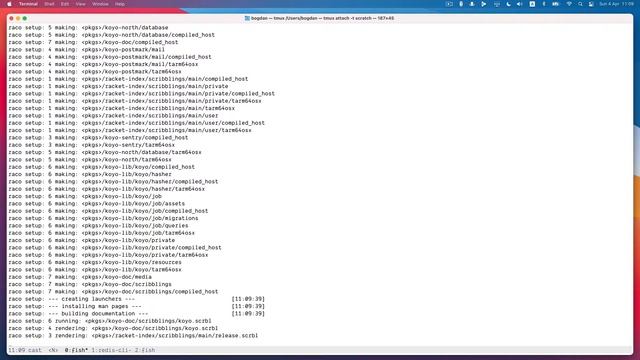Viewport: 640px width, 360px height.
Task: Click the microphone menu bar icon
Action: point(461,4)
